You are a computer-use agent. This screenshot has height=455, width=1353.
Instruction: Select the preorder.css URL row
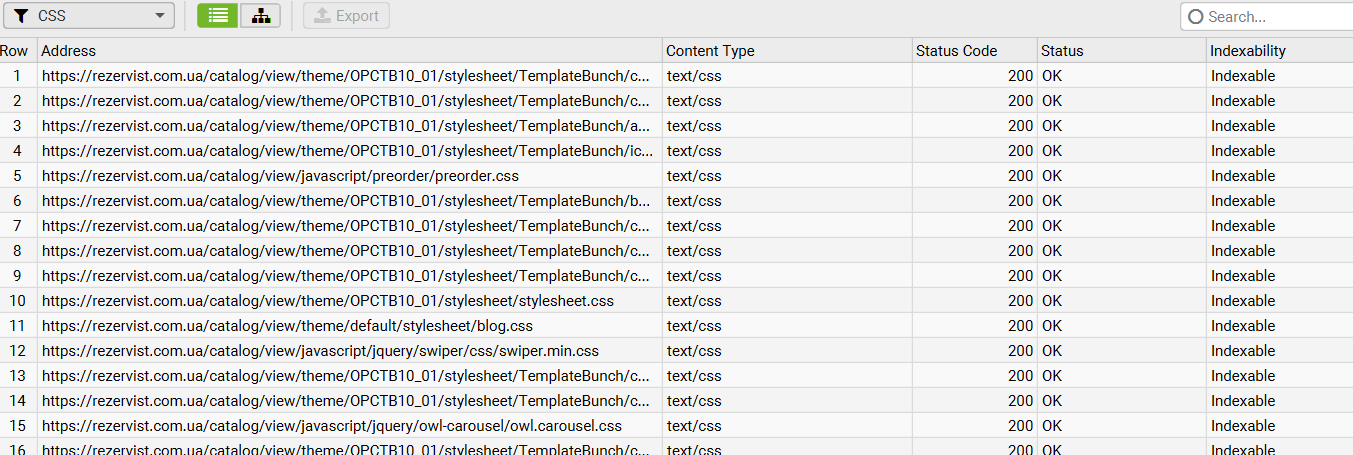(x=280, y=176)
